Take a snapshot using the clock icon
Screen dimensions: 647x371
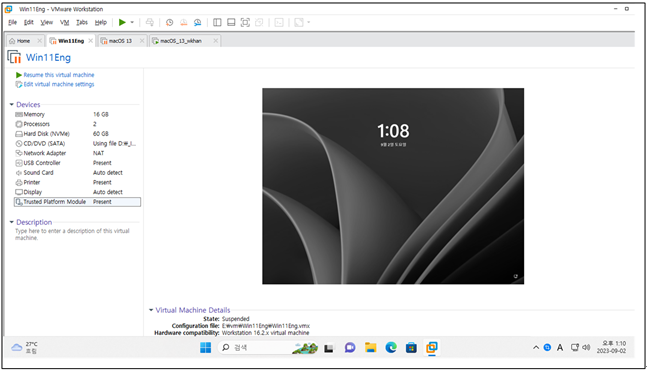coord(169,22)
